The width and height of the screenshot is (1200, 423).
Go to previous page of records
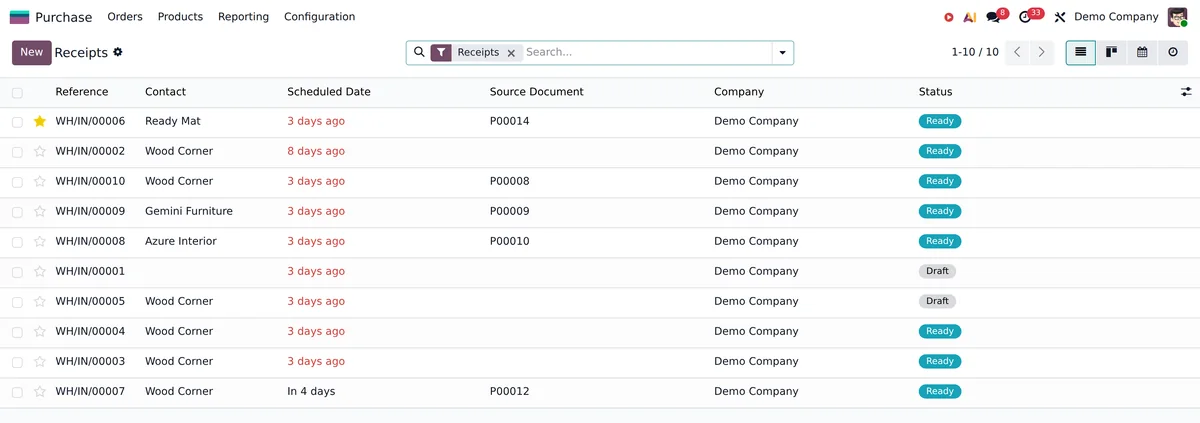click(x=1017, y=52)
